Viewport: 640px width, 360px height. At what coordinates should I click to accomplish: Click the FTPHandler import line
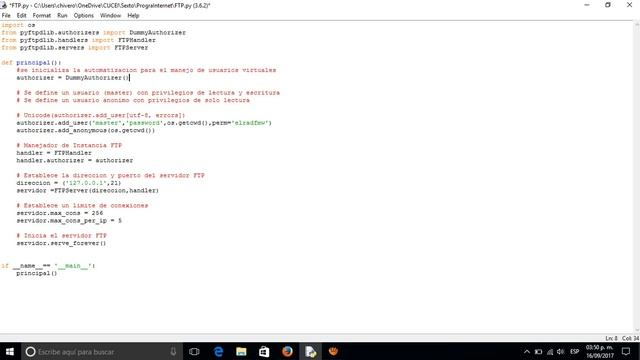pyautogui.click(x=78, y=40)
